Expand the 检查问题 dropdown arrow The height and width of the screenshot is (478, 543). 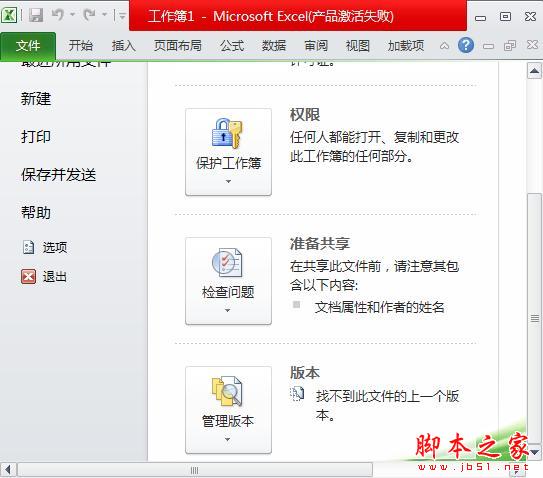coord(228,310)
